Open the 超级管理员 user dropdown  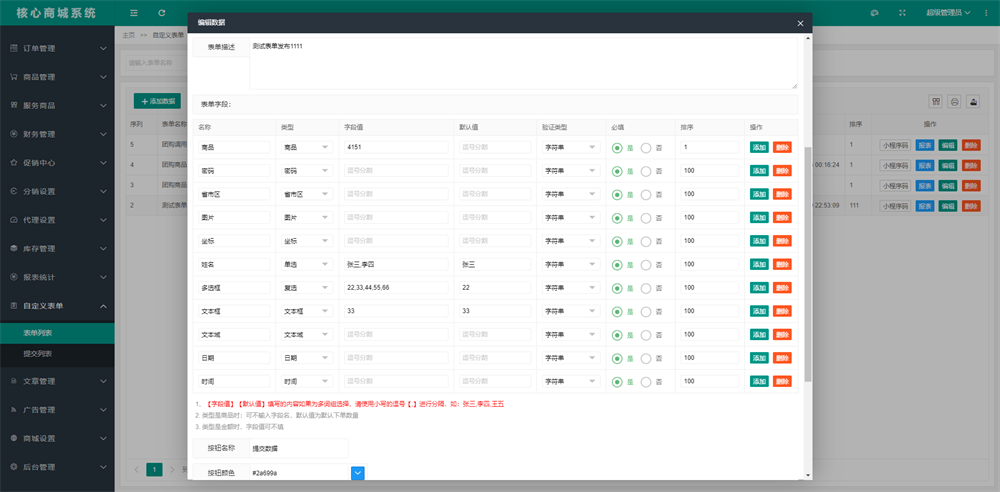pyautogui.click(x=948, y=13)
